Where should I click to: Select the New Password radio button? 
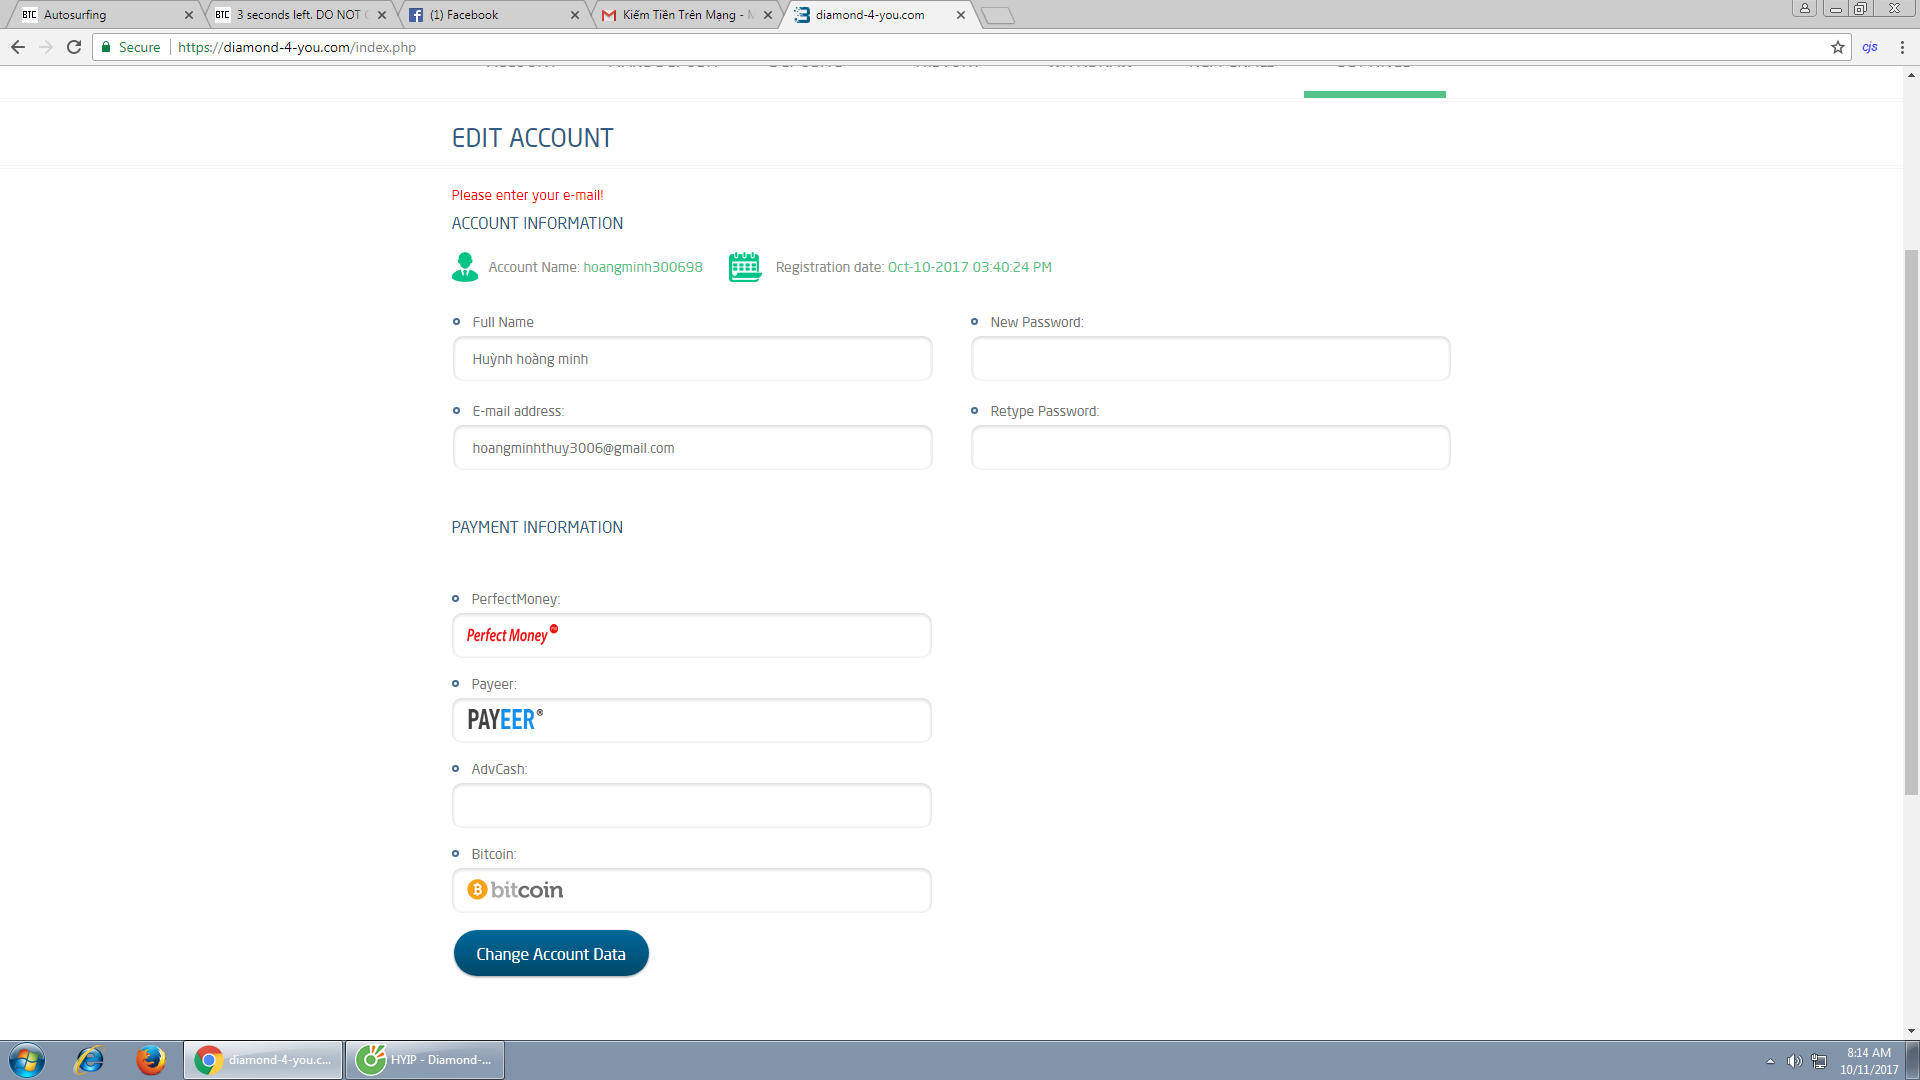pyautogui.click(x=976, y=320)
